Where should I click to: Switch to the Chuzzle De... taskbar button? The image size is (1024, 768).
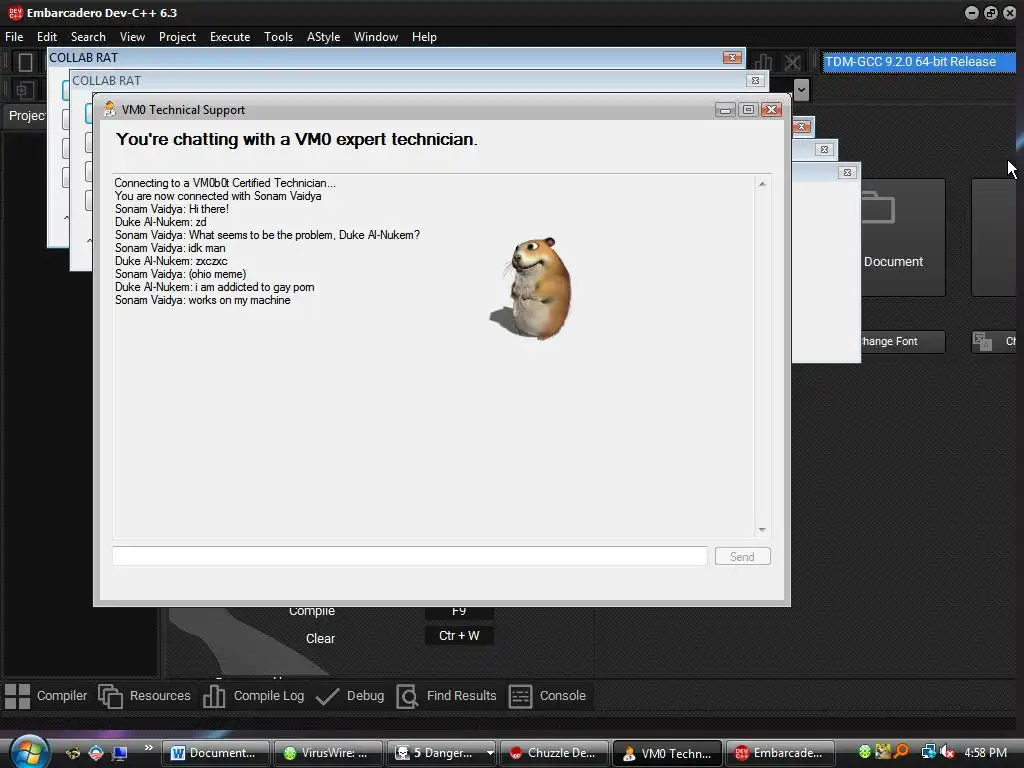tap(554, 753)
